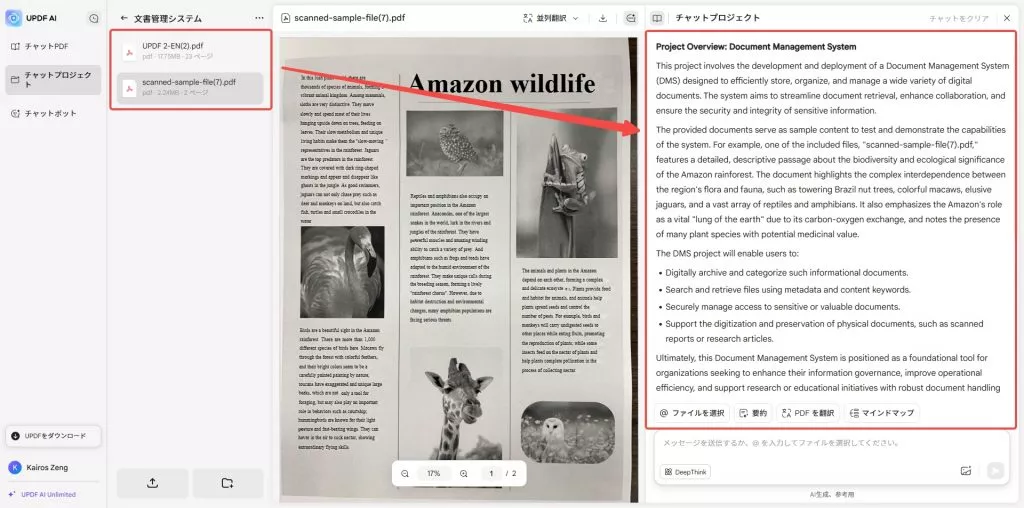
Task: Toggle the DeepThink mode
Action: [685, 471]
